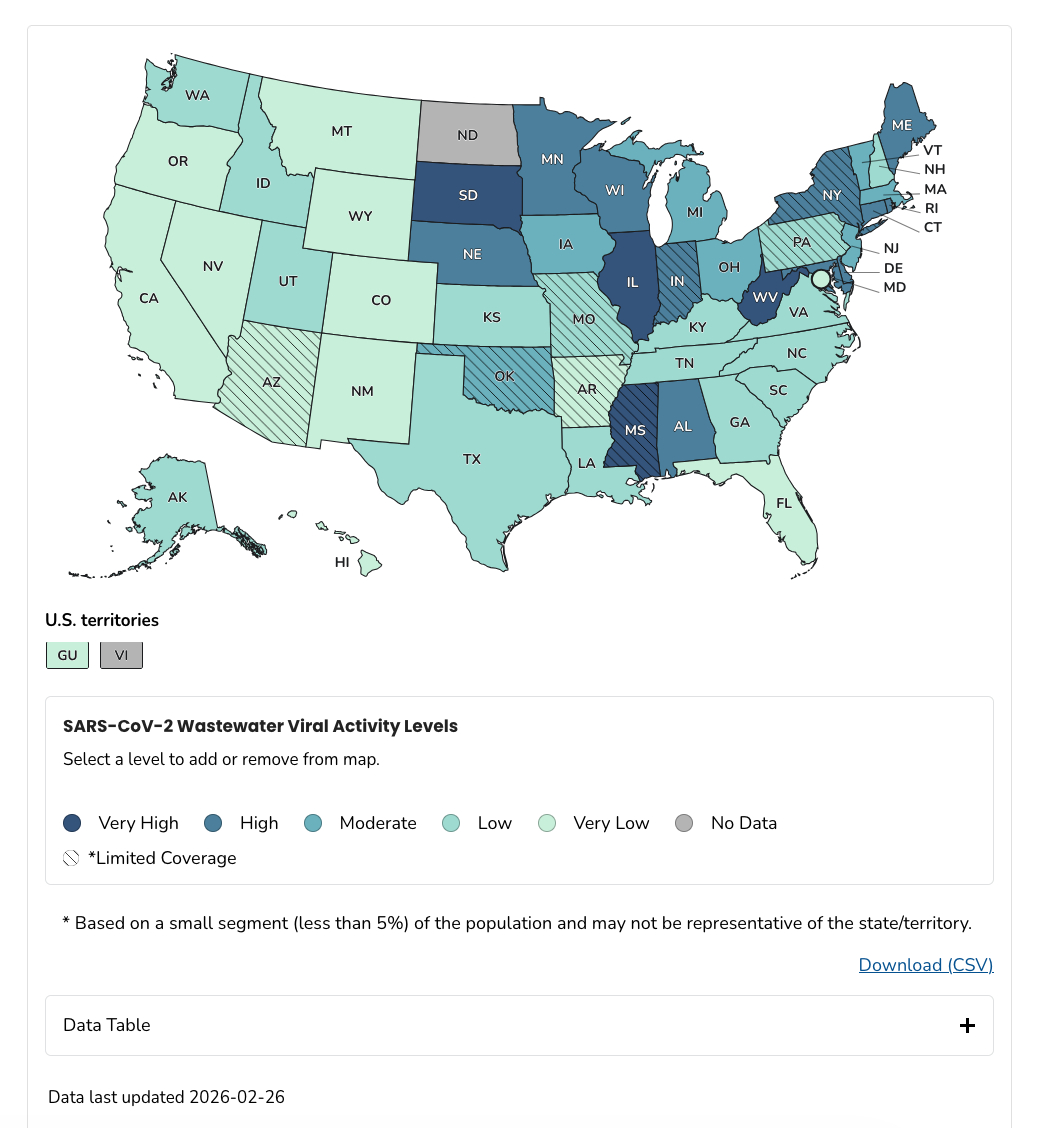
Task: Toggle the Very Low level filter
Action: (595, 823)
